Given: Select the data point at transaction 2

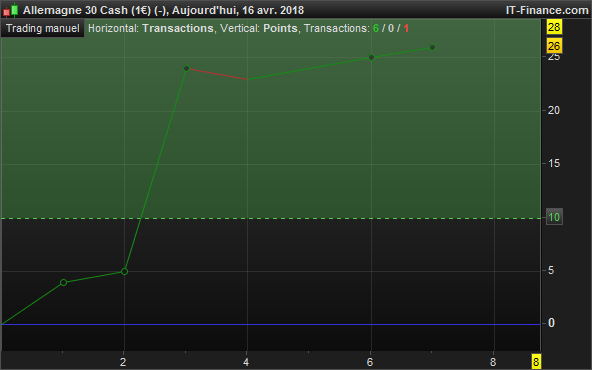Looking at the screenshot, I should pos(124,271).
